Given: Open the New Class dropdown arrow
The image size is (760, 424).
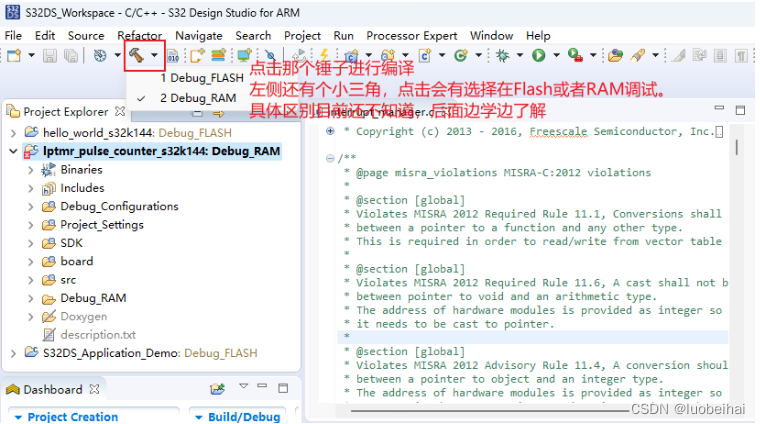Looking at the screenshot, I should coord(478,55).
